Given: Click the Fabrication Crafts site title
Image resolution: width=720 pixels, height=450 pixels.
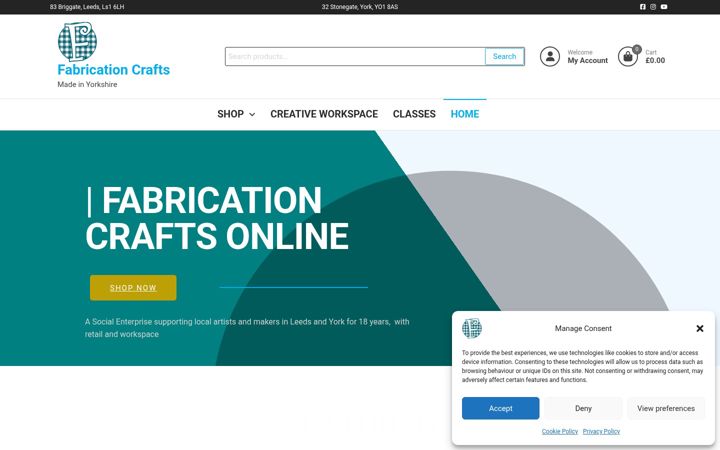Looking at the screenshot, I should coord(113,70).
